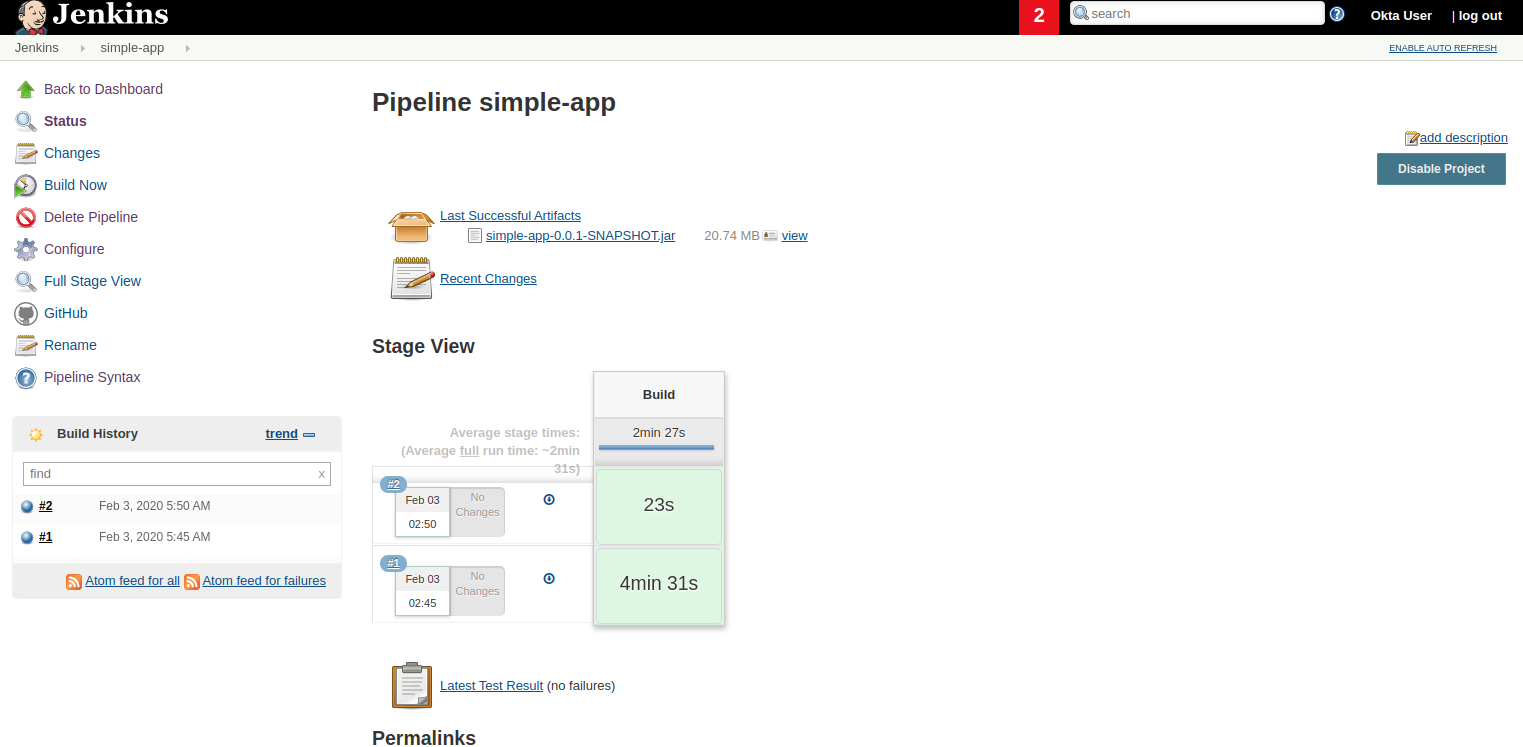Open the Changes sidebar item
This screenshot has width=1523, height=747.
click(72, 153)
